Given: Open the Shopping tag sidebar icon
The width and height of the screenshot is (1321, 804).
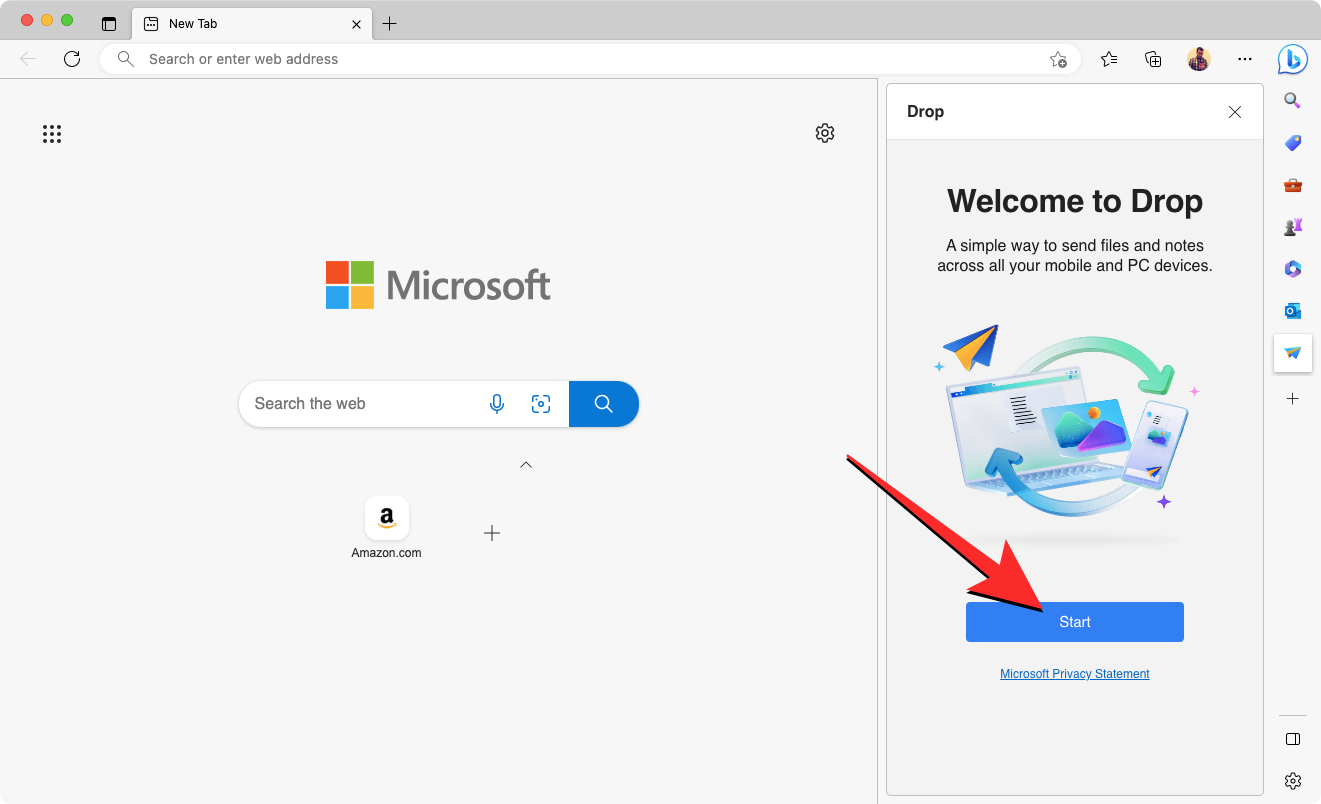Looking at the screenshot, I should tap(1292, 143).
